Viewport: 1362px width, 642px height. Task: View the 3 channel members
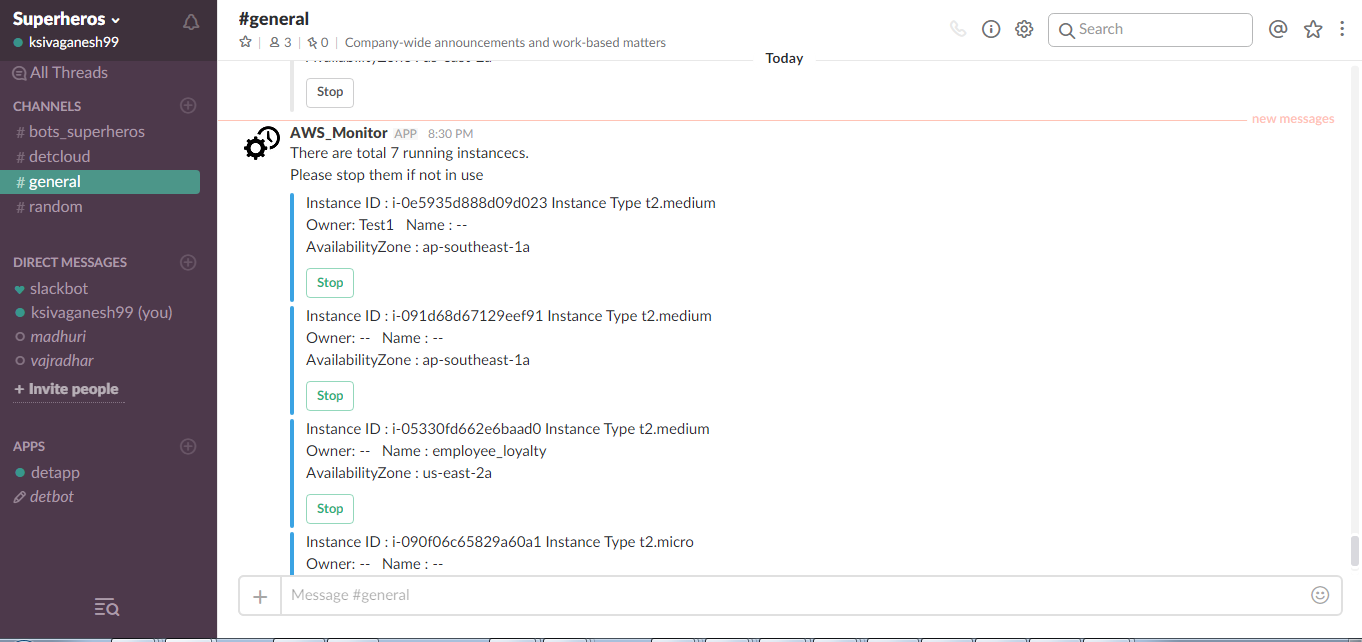click(x=281, y=43)
